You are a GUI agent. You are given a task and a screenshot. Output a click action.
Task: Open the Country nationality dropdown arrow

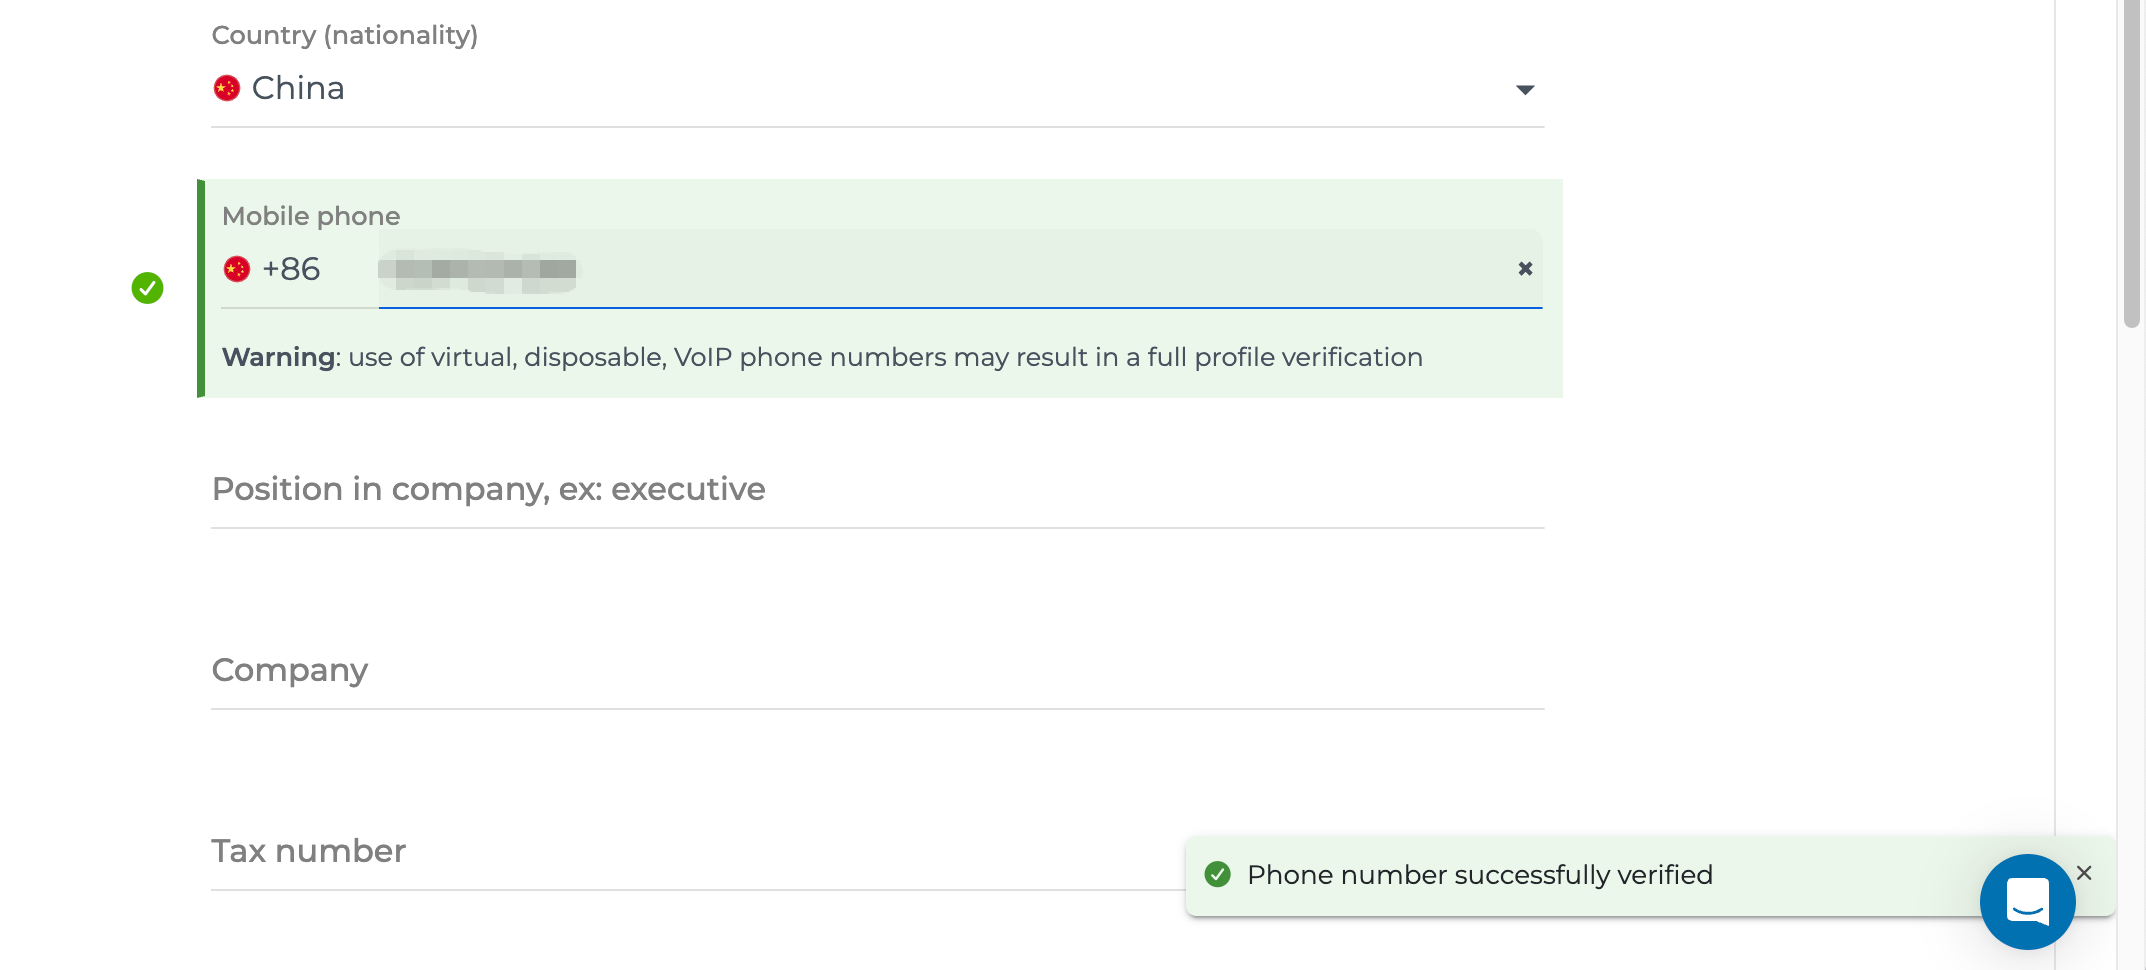(1524, 90)
